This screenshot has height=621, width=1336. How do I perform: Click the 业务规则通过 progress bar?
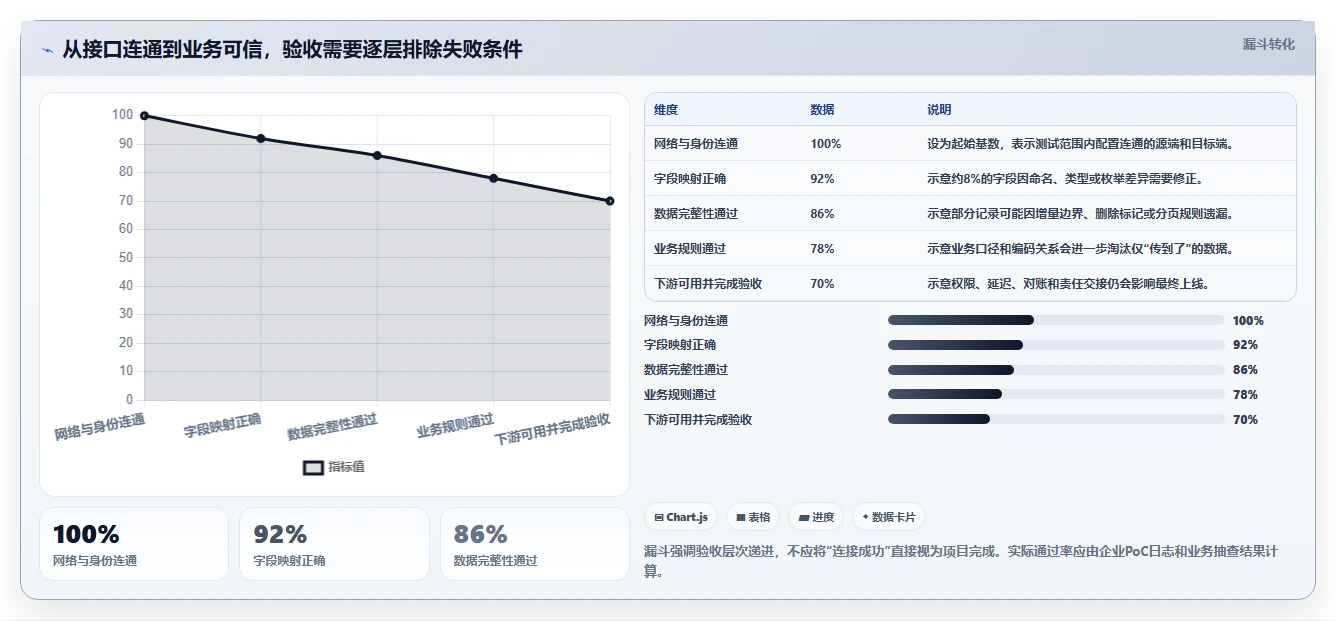point(1056,395)
